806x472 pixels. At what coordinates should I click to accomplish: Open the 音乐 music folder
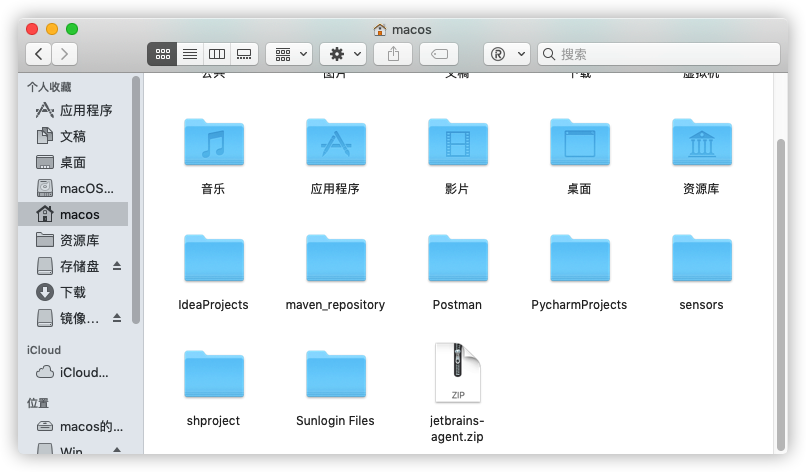pos(213,142)
